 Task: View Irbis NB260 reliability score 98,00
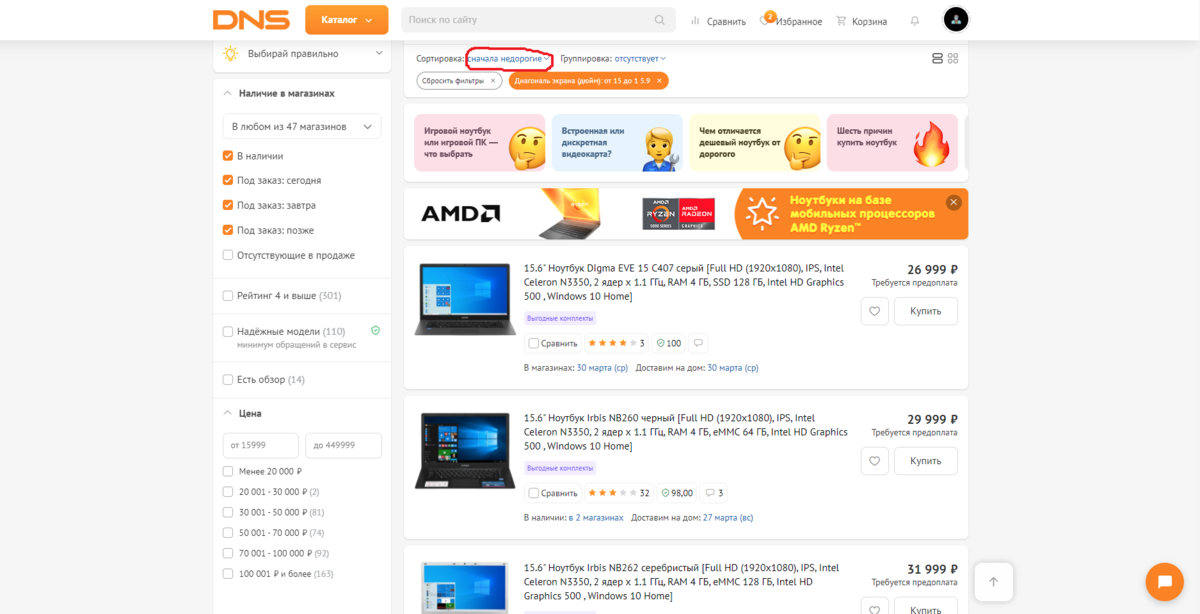[x=677, y=493]
